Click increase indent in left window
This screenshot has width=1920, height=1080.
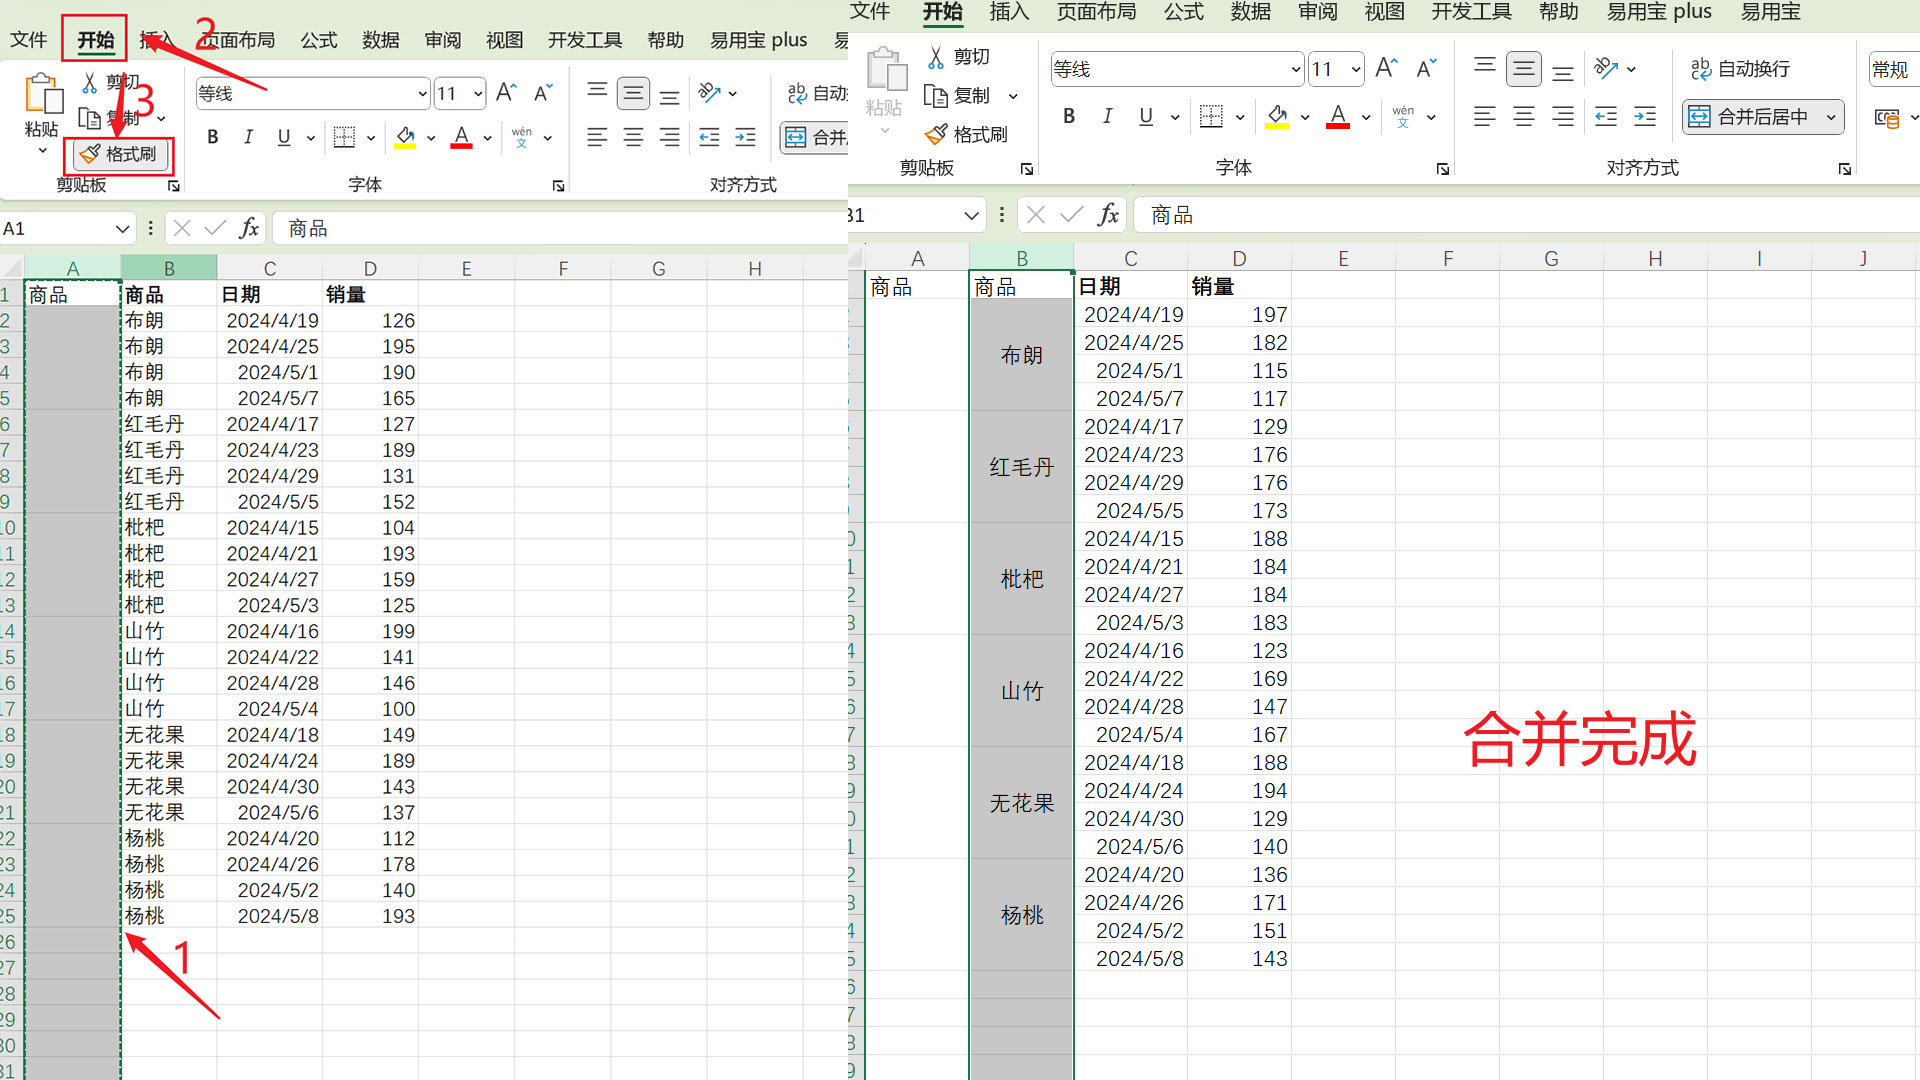tap(745, 137)
